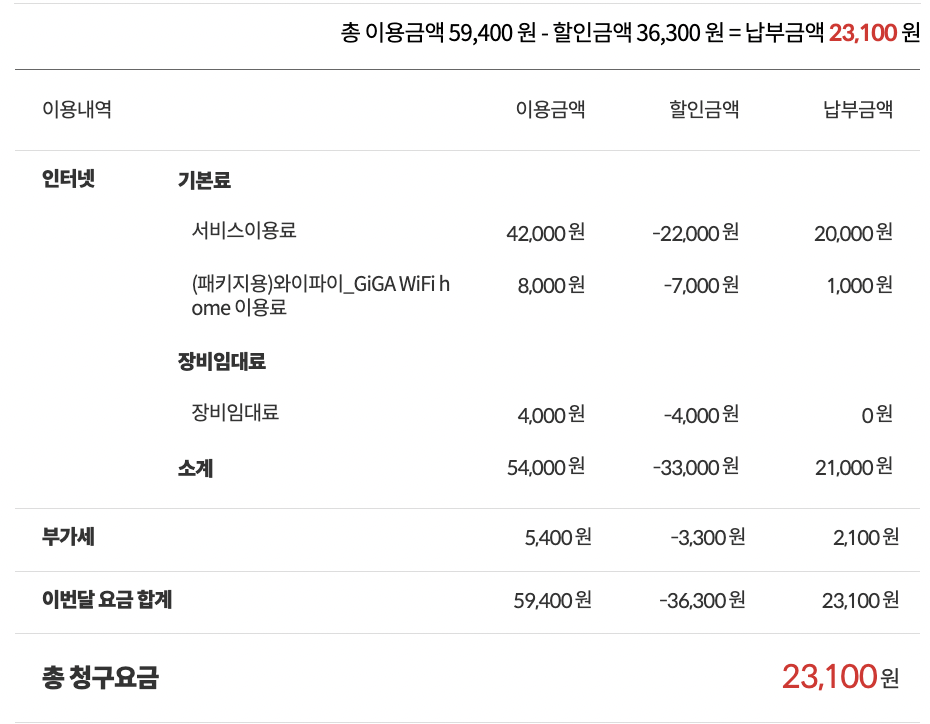The image size is (930, 724).
Task: Click the 총 청구요금 label
Action: [x=100, y=678]
